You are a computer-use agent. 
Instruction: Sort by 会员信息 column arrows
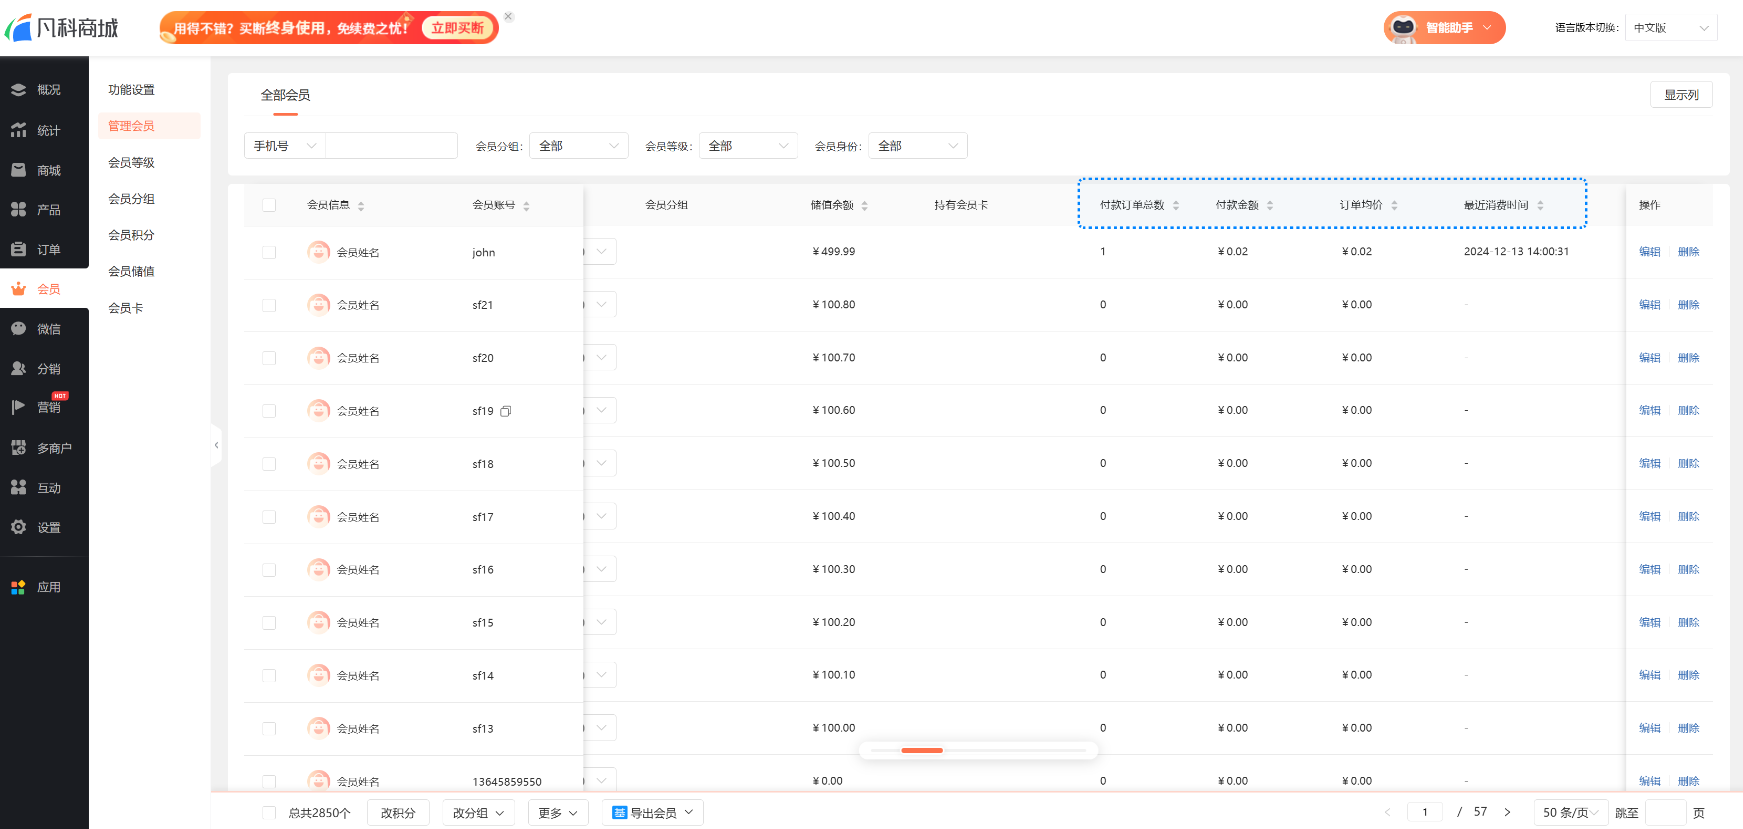click(x=361, y=206)
